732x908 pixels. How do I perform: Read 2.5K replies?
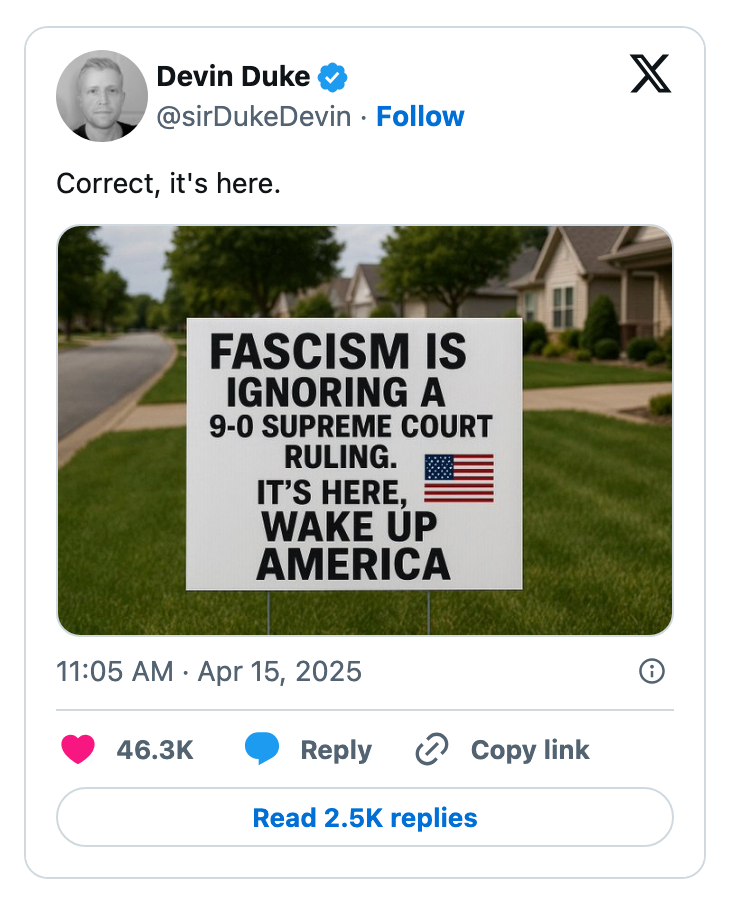coord(366,817)
